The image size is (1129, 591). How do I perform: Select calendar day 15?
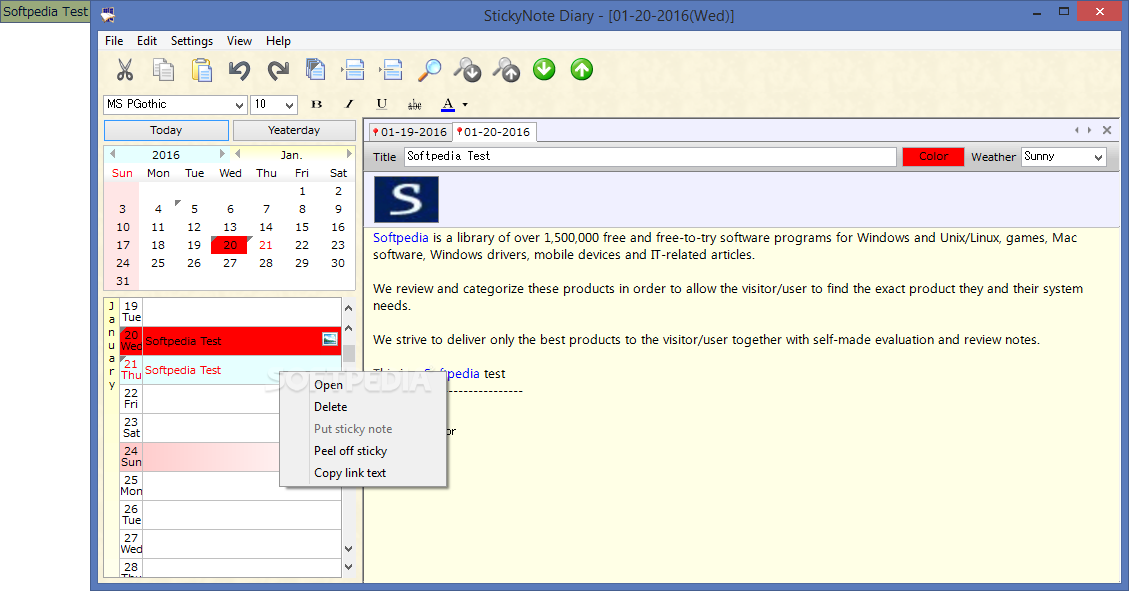302,227
